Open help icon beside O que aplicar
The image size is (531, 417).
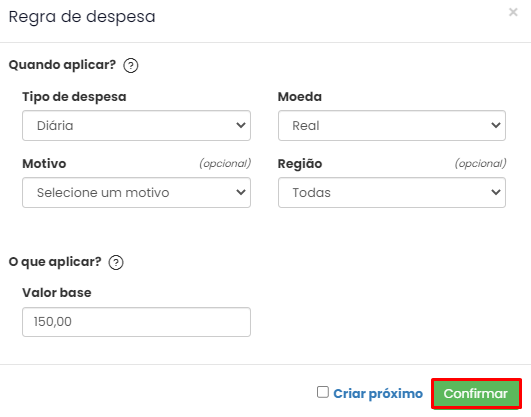[116, 263]
